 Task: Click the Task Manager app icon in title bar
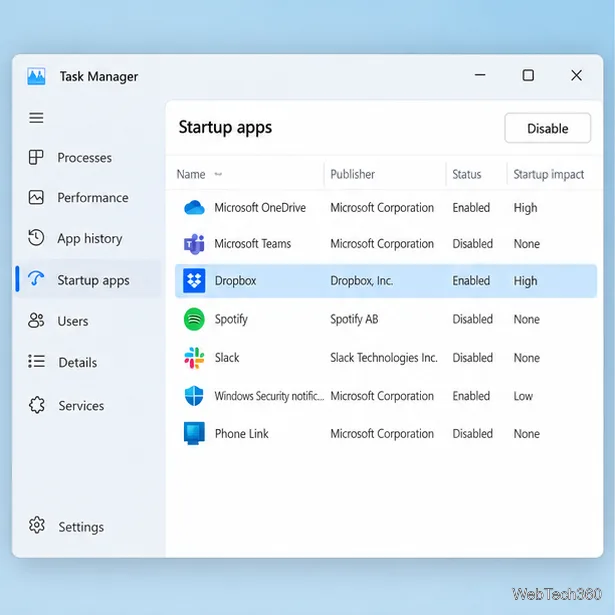click(36, 76)
